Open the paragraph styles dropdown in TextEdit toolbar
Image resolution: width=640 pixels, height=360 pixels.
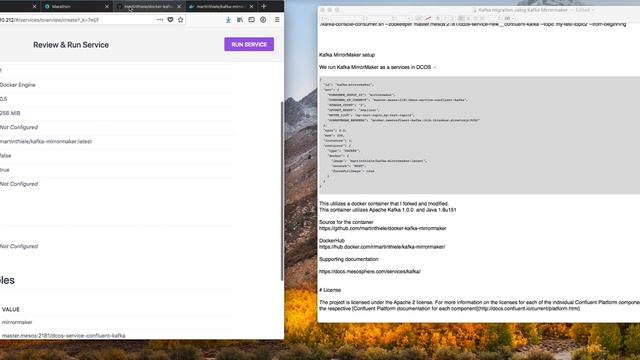pyautogui.click(x=324, y=18)
